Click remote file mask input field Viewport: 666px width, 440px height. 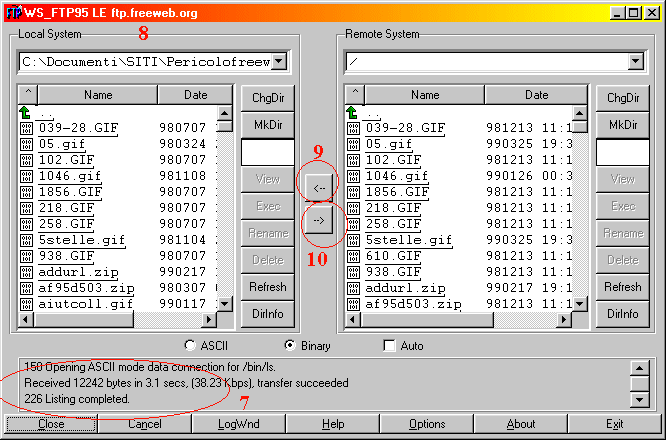coord(623,152)
